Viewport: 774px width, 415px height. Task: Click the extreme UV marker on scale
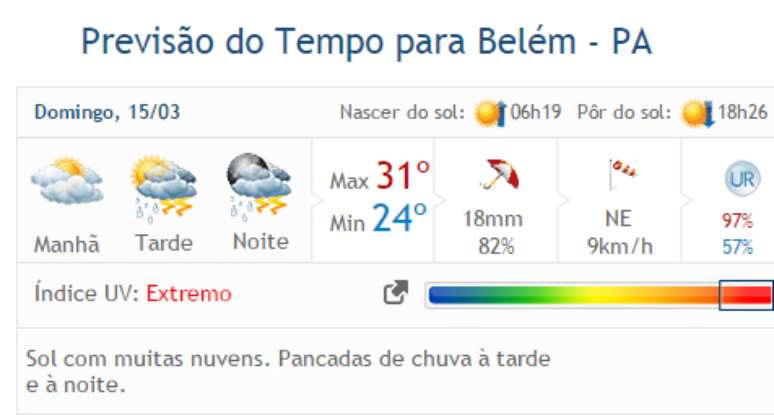746,294
